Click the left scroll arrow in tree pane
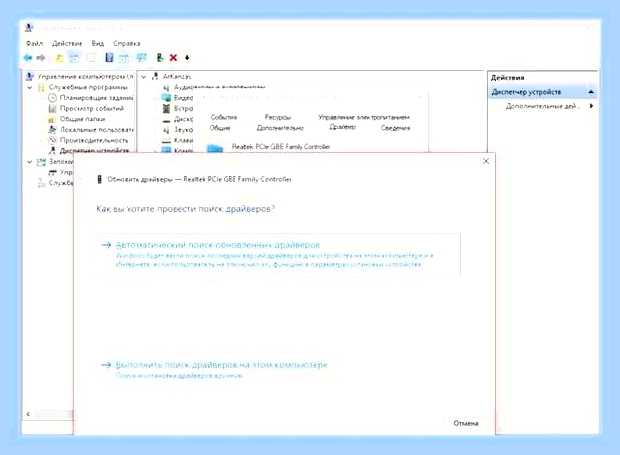This screenshot has height=455, width=620. pyautogui.click(x=28, y=414)
